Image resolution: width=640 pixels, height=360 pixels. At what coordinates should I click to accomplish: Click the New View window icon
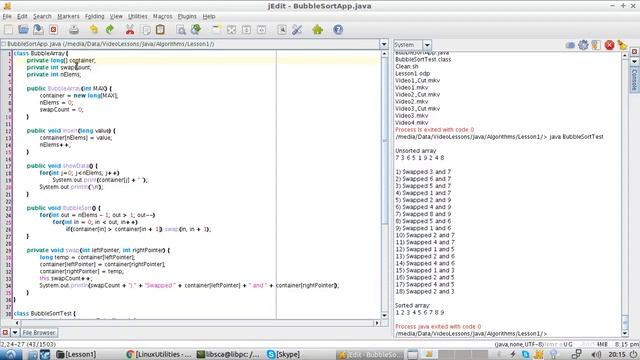(x=216, y=29)
